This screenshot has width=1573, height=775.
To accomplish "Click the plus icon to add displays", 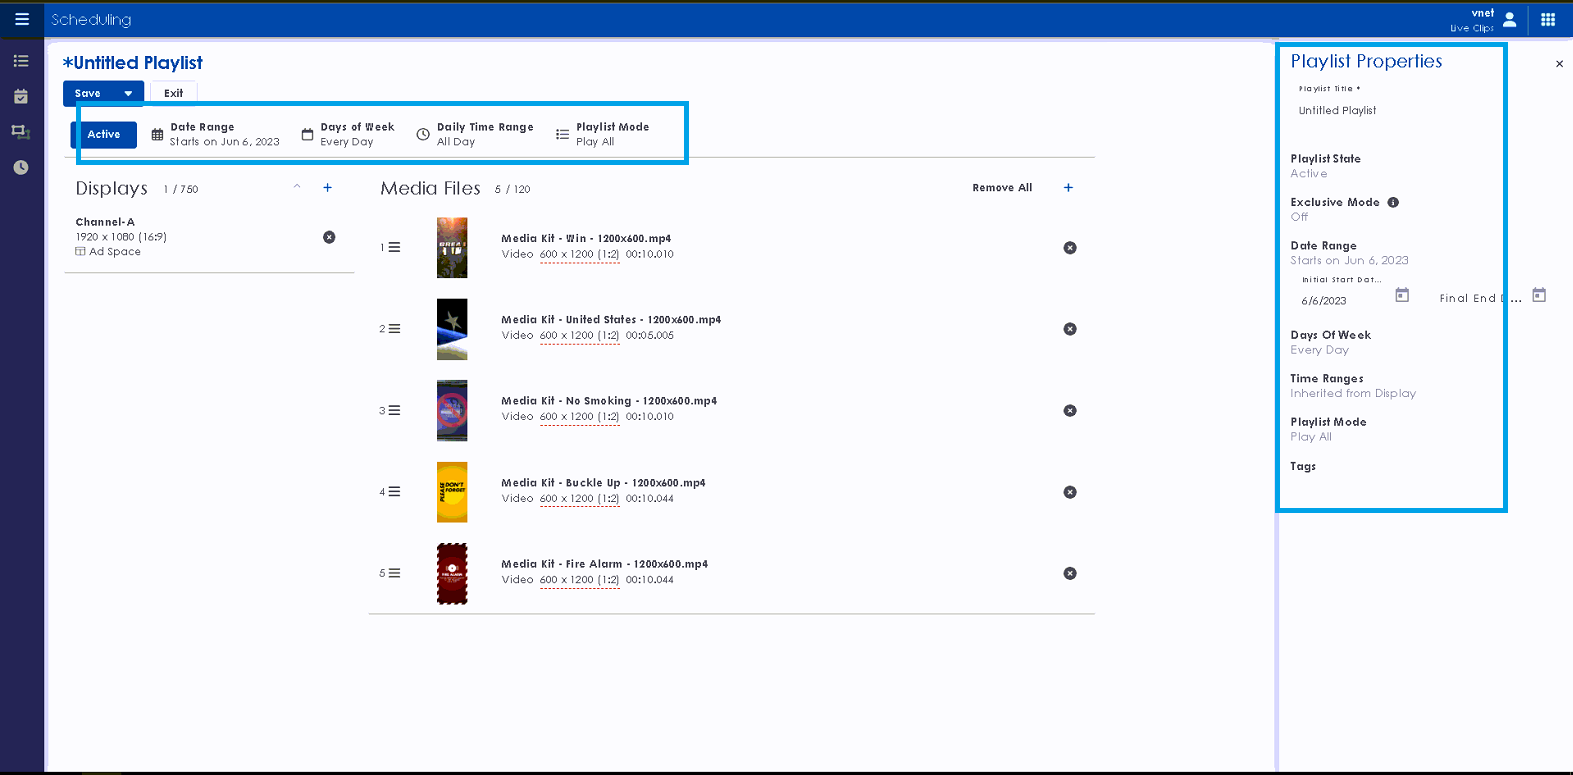I will tap(327, 188).
